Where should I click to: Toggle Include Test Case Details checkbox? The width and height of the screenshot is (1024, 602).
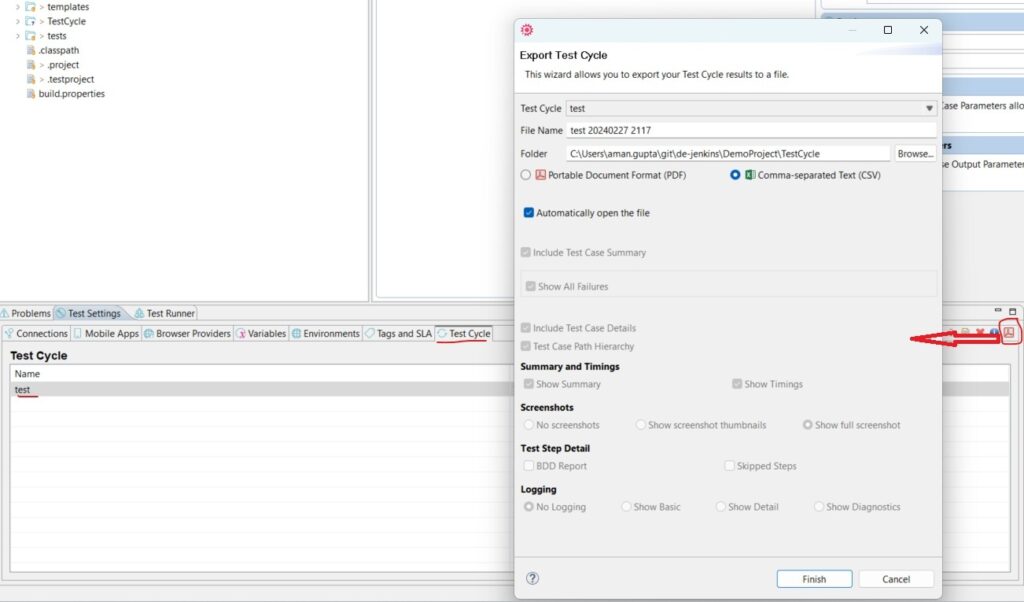(x=526, y=328)
